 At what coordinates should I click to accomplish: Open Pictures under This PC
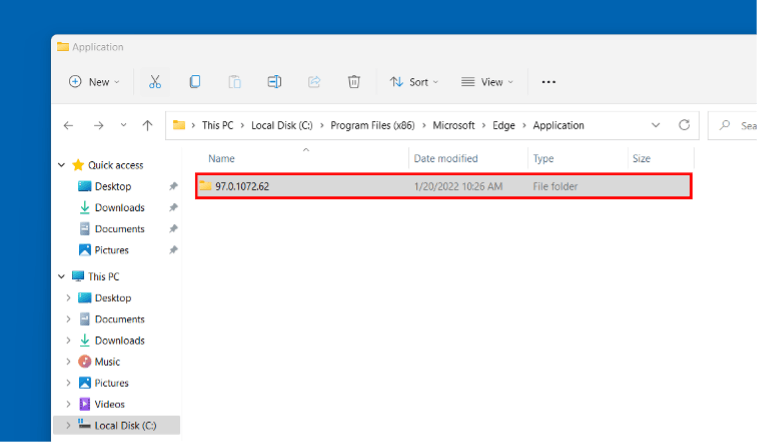coord(111,383)
